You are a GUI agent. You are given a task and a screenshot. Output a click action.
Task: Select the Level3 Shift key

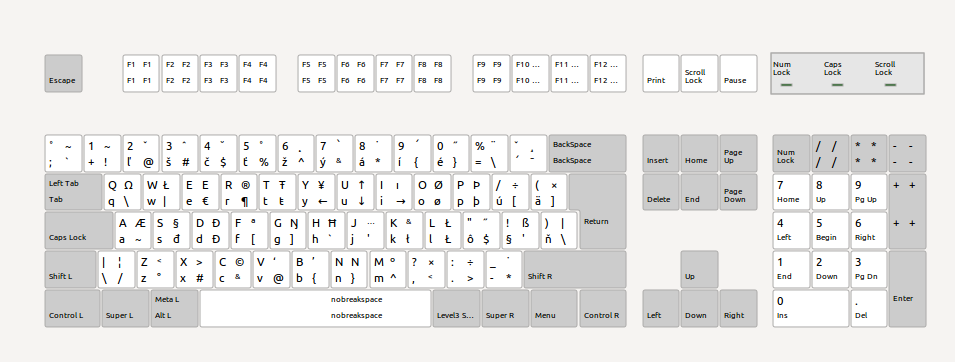(x=456, y=308)
